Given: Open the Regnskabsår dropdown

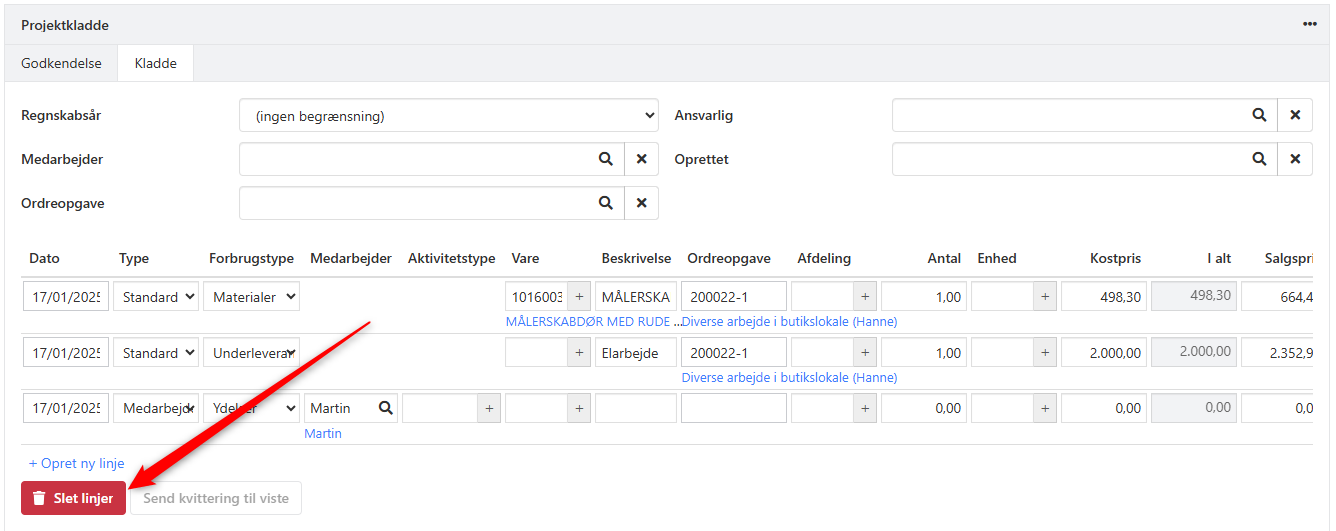Looking at the screenshot, I should click(448, 116).
